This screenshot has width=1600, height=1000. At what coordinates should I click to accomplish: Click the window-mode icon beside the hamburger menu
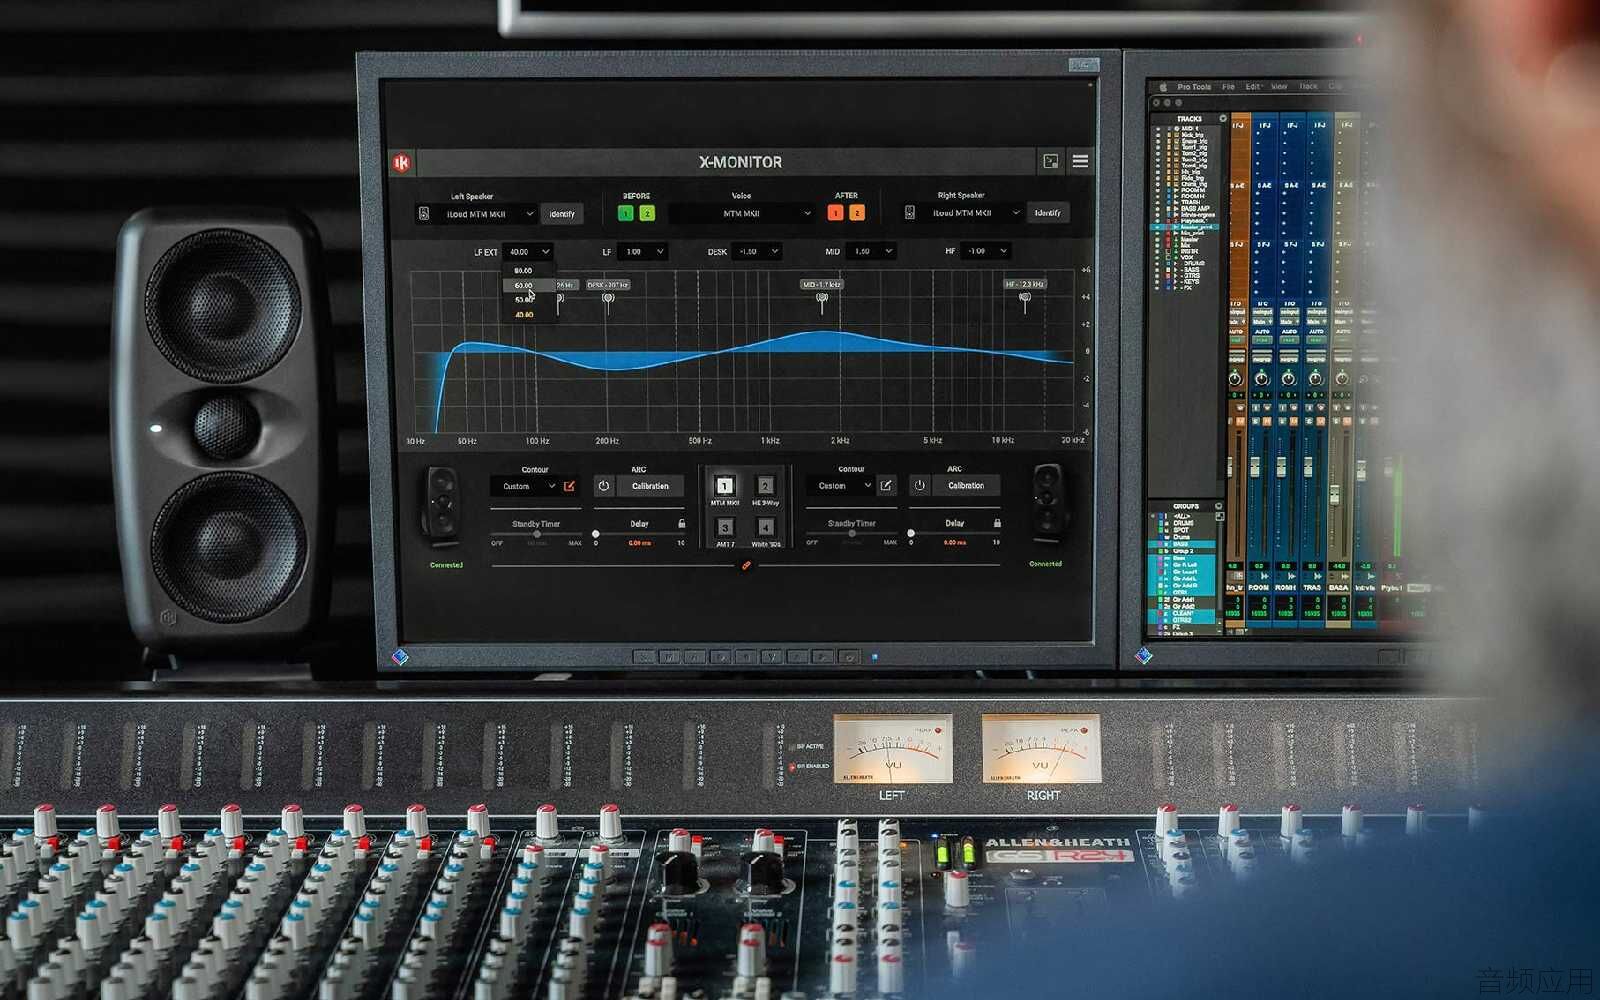tap(1050, 161)
